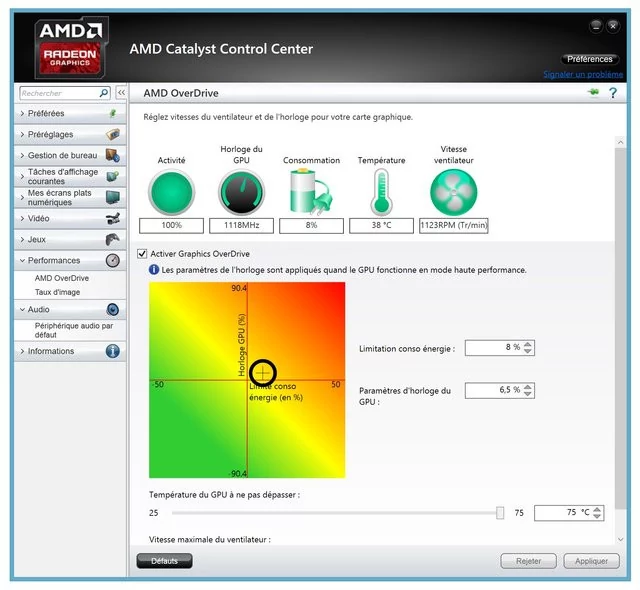Click the crosshair marker on OverDrive graph

[263, 373]
